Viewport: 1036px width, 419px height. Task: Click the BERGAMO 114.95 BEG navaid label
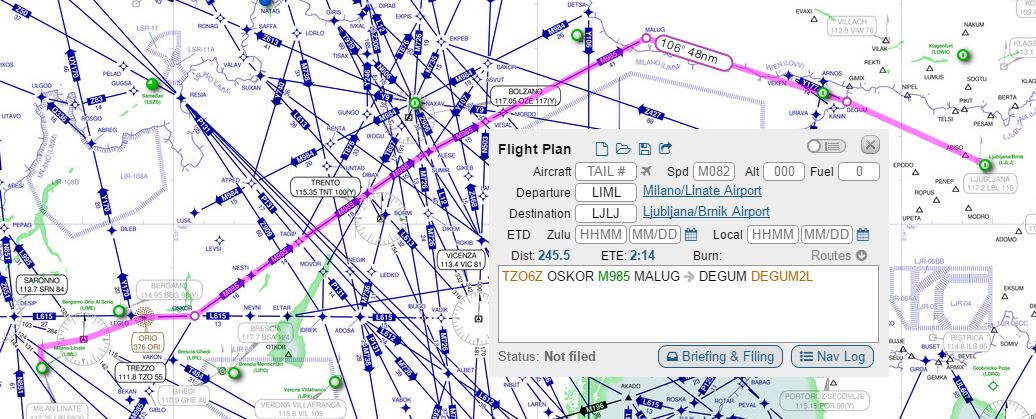pos(168,290)
